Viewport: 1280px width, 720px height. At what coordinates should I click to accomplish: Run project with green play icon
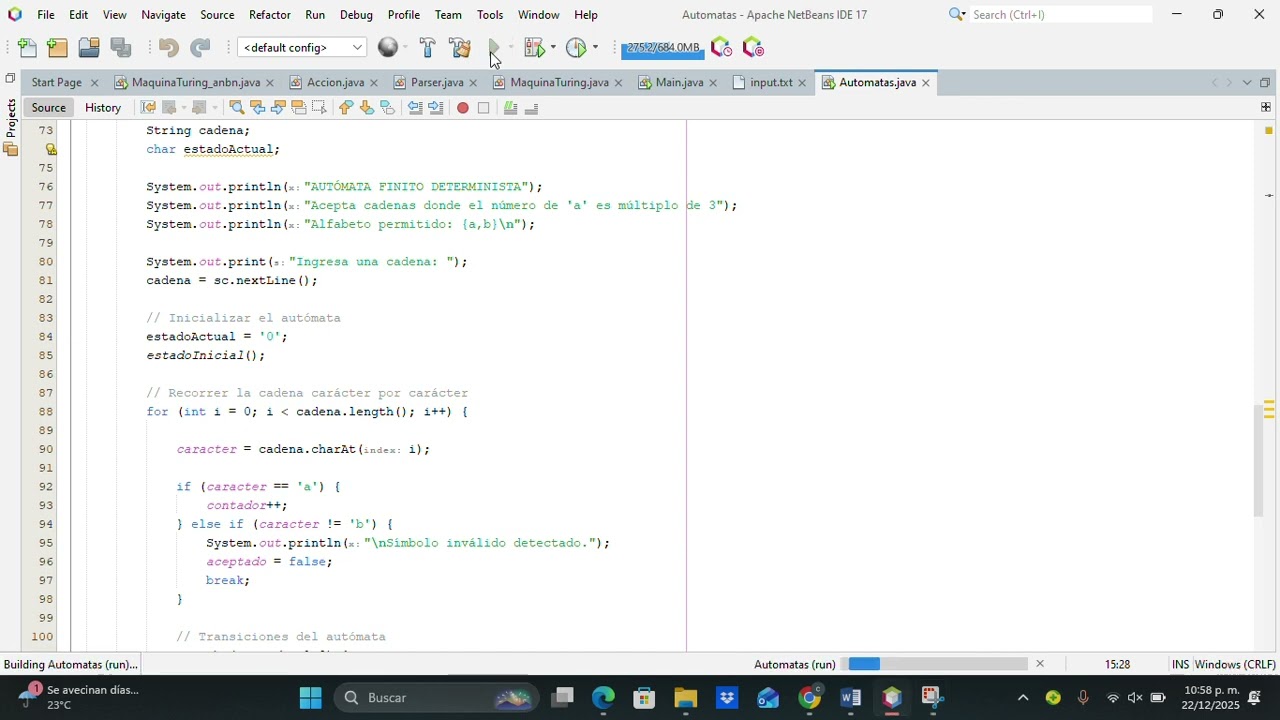coord(494,47)
